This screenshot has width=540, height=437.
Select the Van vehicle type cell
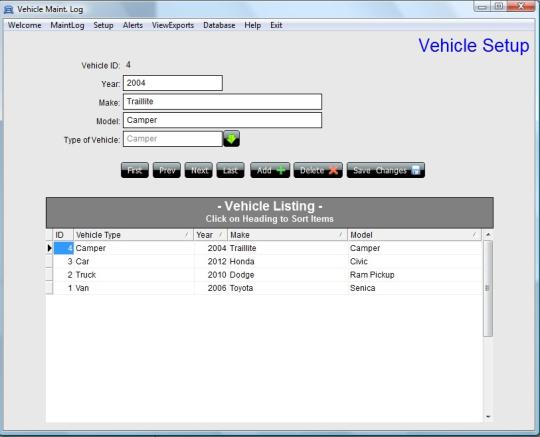point(134,288)
